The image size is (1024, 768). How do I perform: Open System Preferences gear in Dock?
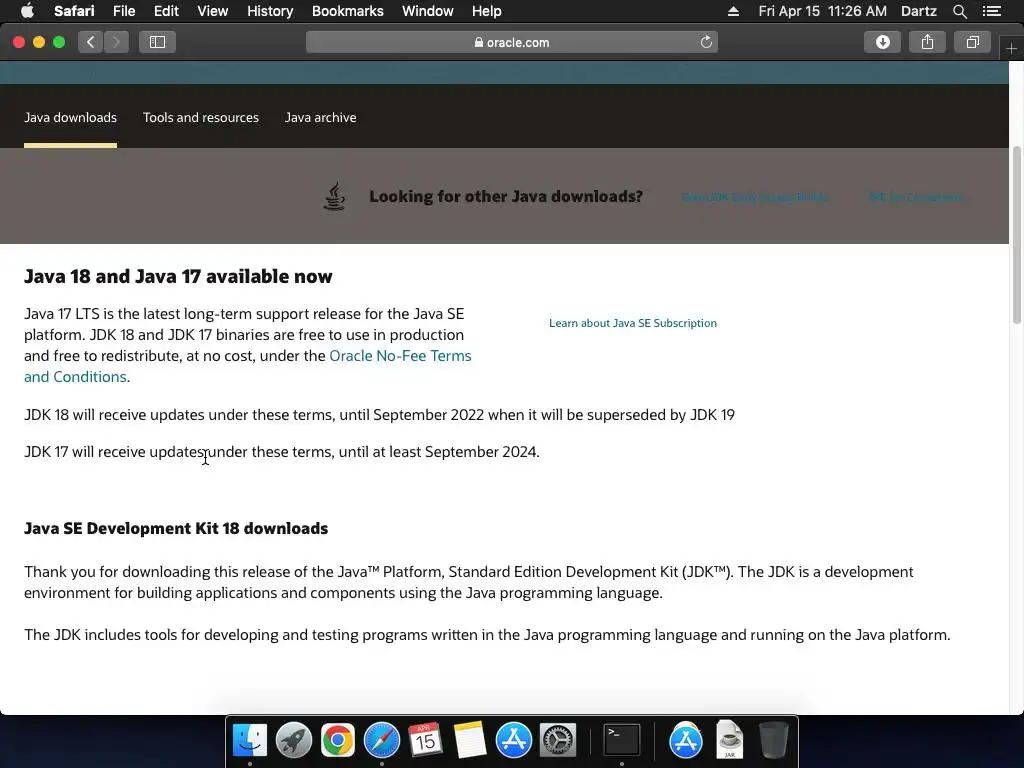click(558, 741)
